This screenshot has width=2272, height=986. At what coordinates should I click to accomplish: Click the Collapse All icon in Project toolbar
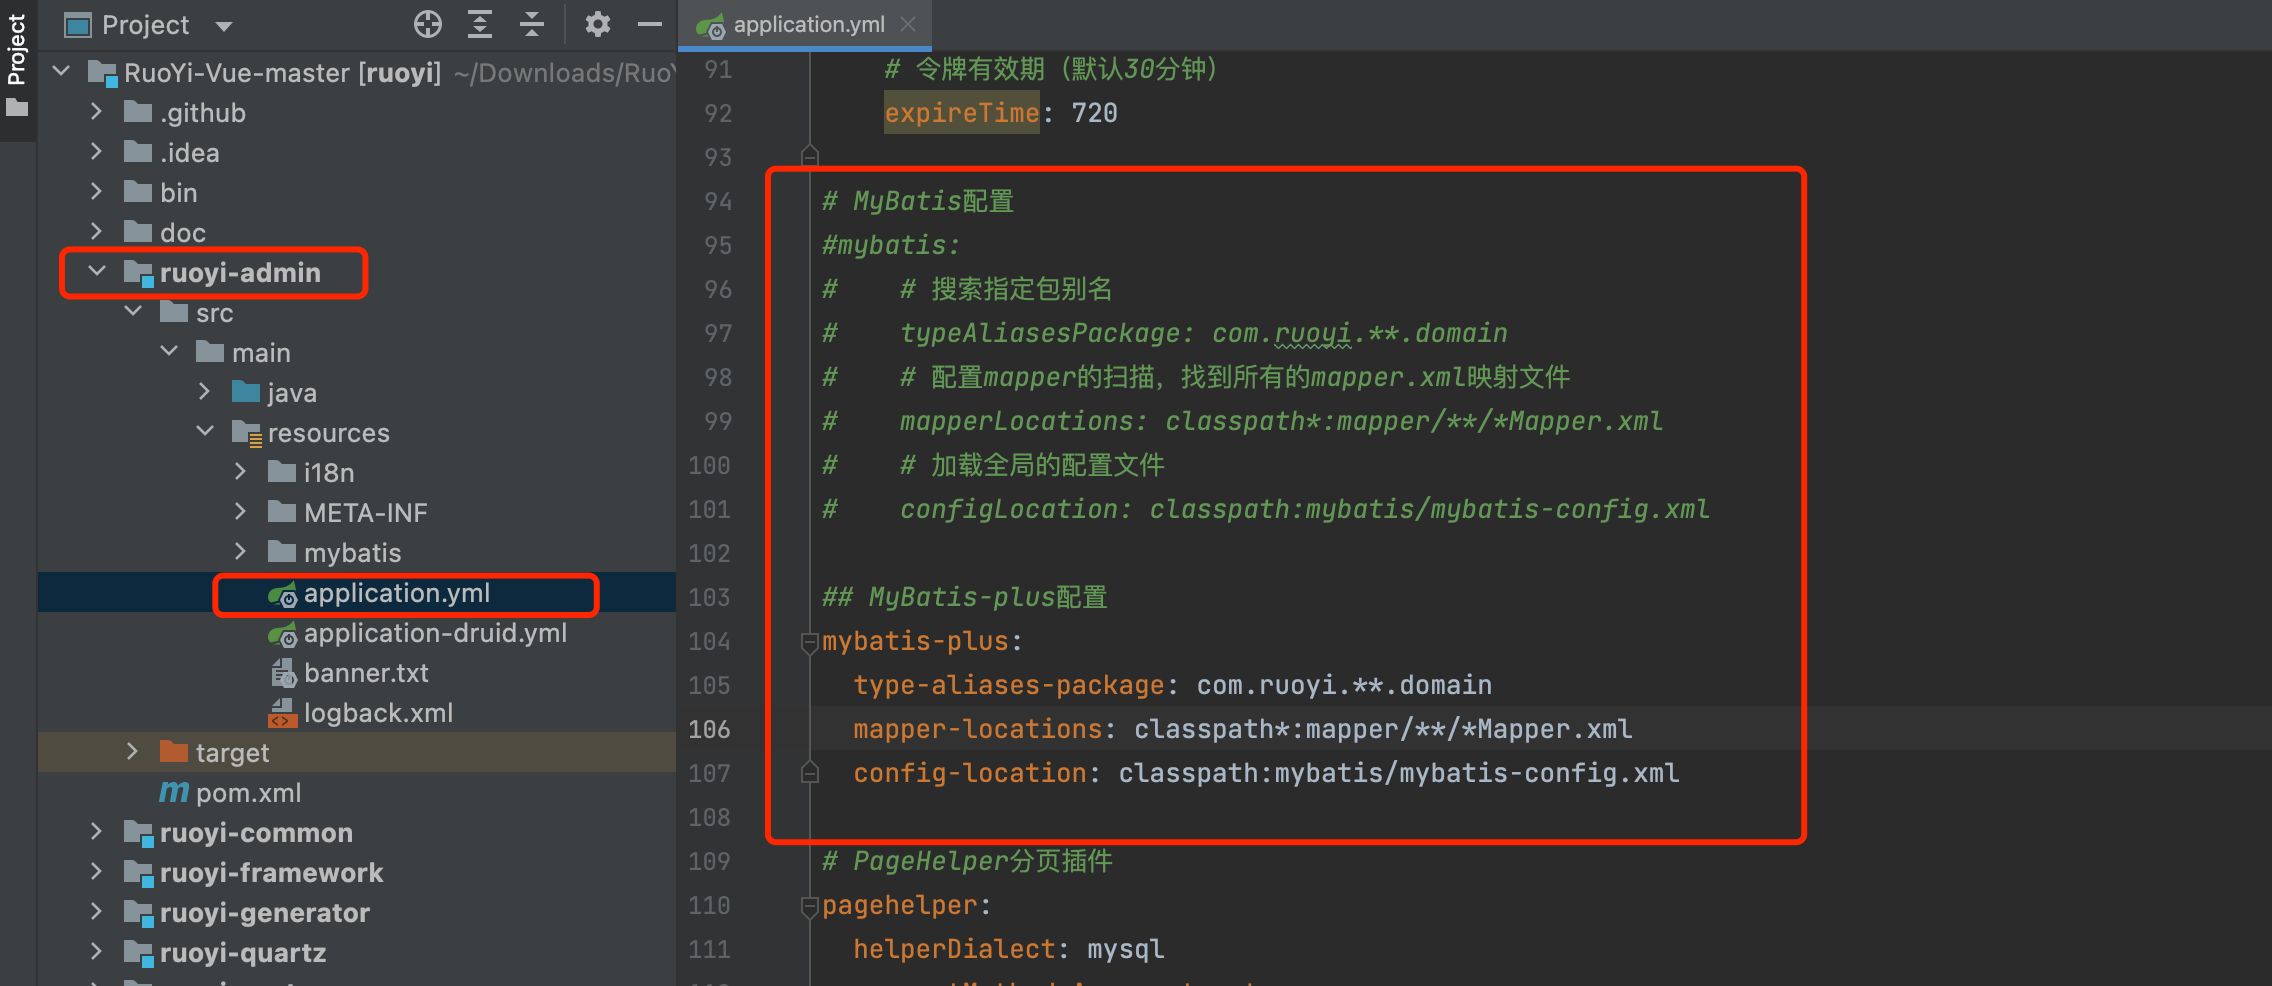(x=532, y=24)
